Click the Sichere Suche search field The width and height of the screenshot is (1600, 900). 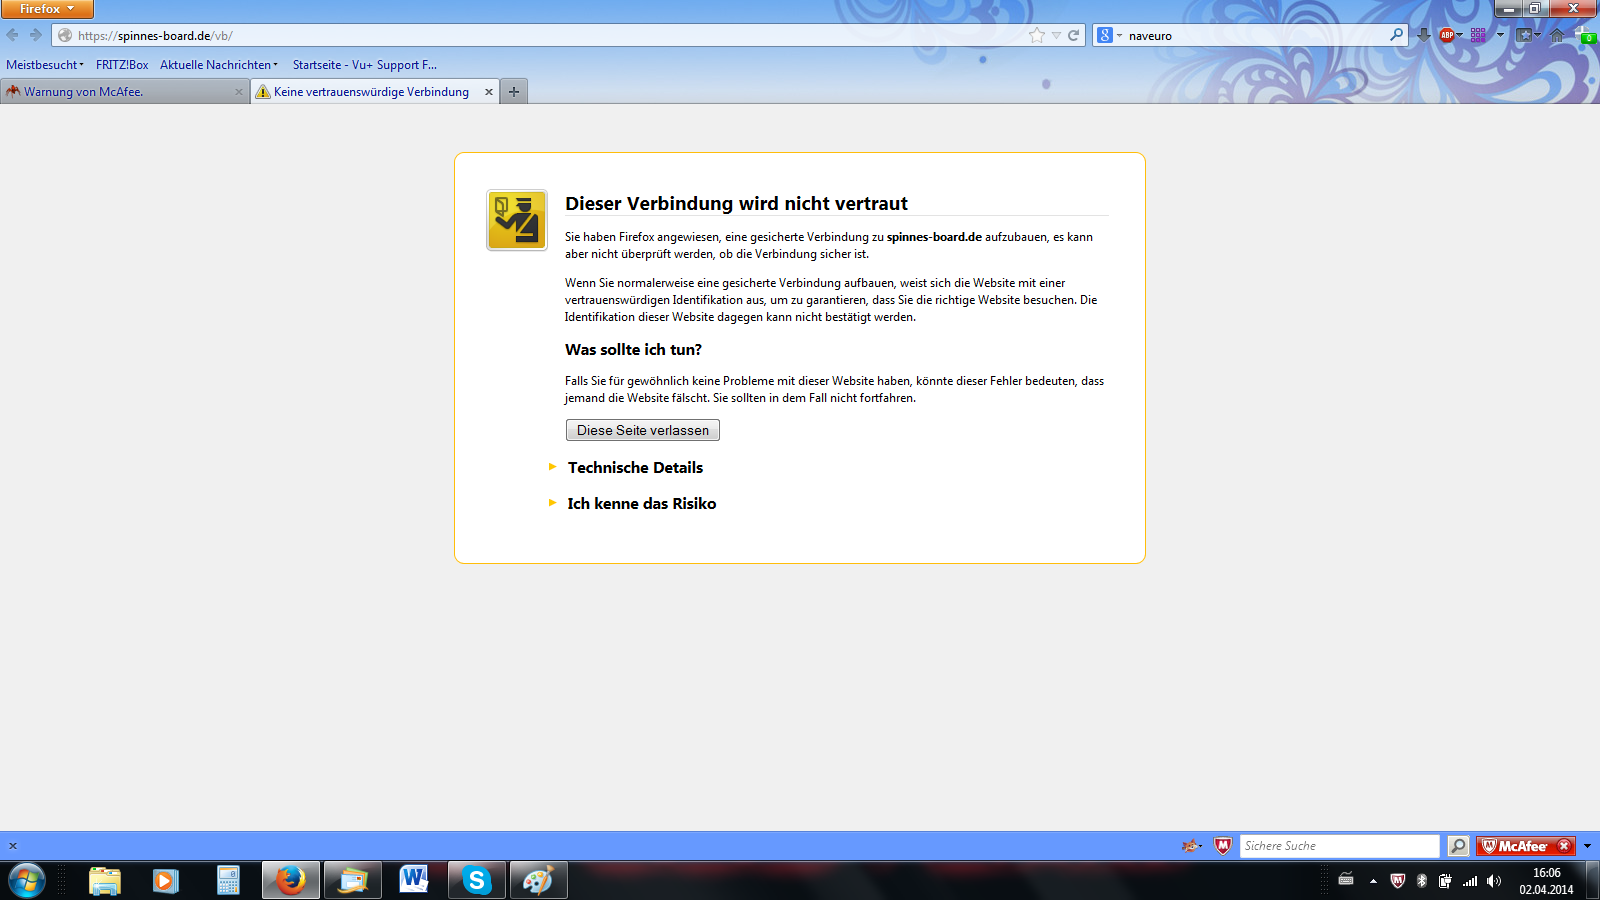tap(1338, 846)
